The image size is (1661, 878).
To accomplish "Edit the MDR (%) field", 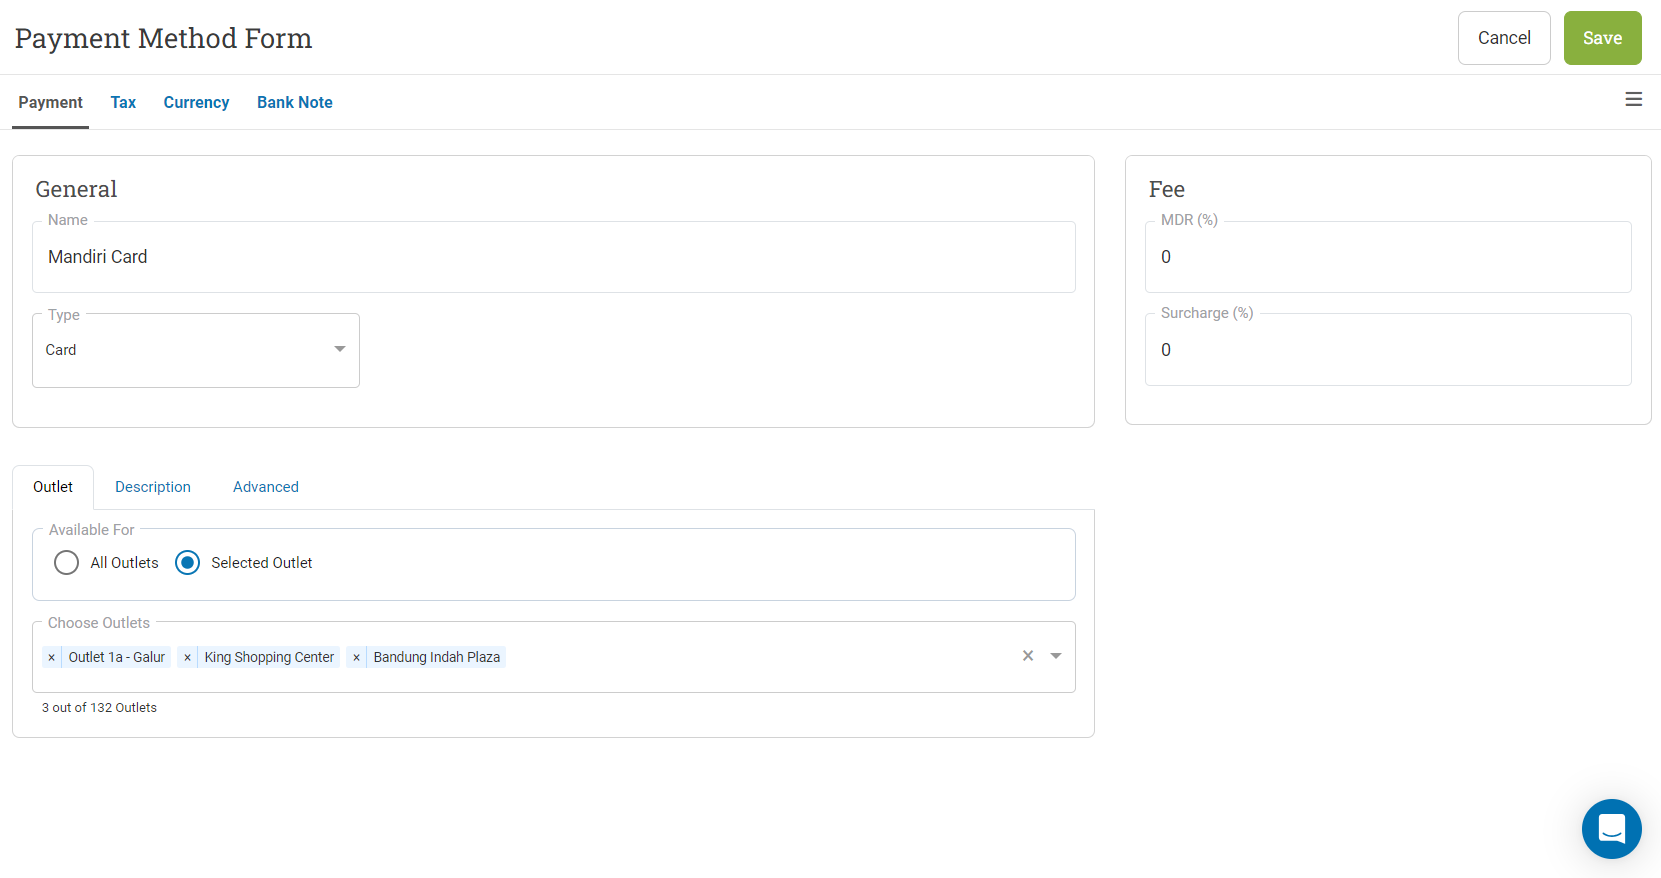I will (x=1388, y=257).
